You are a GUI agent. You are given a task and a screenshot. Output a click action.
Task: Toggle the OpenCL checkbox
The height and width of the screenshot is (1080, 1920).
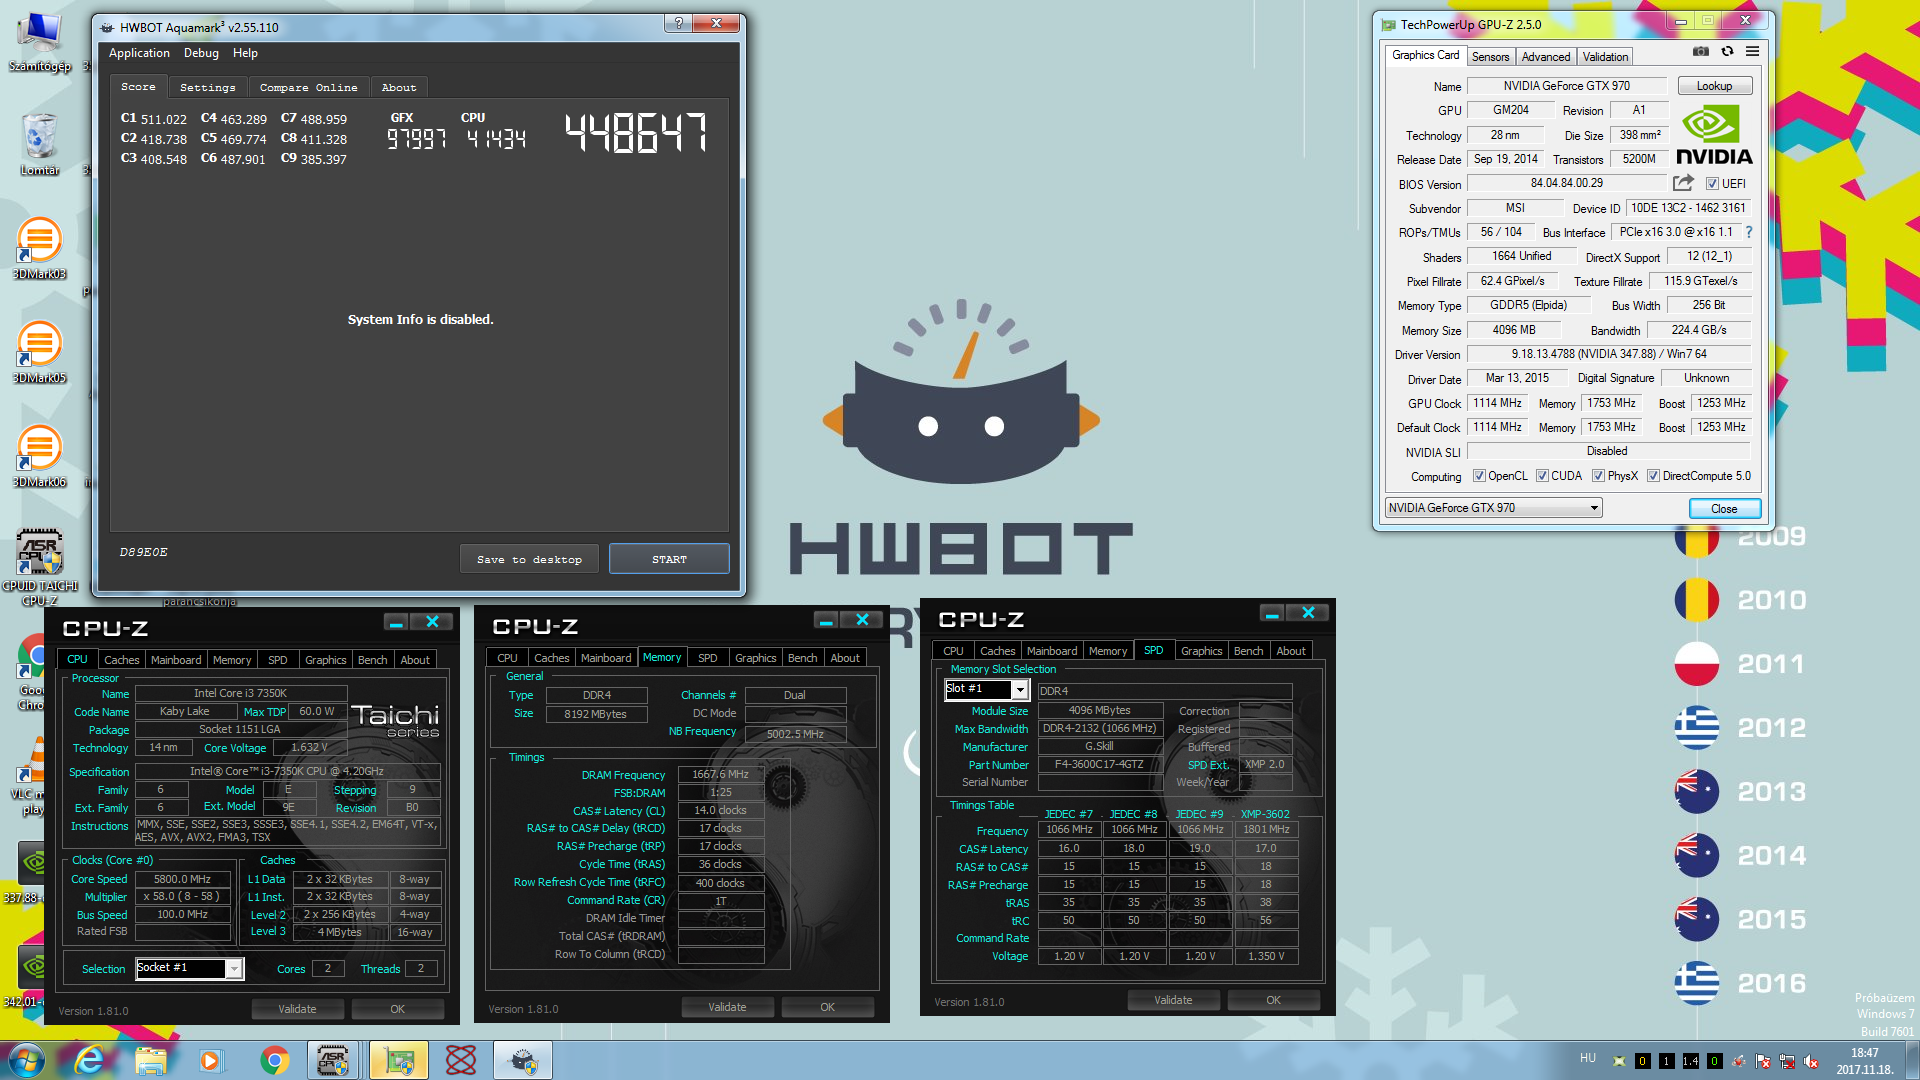coord(1479,476)
